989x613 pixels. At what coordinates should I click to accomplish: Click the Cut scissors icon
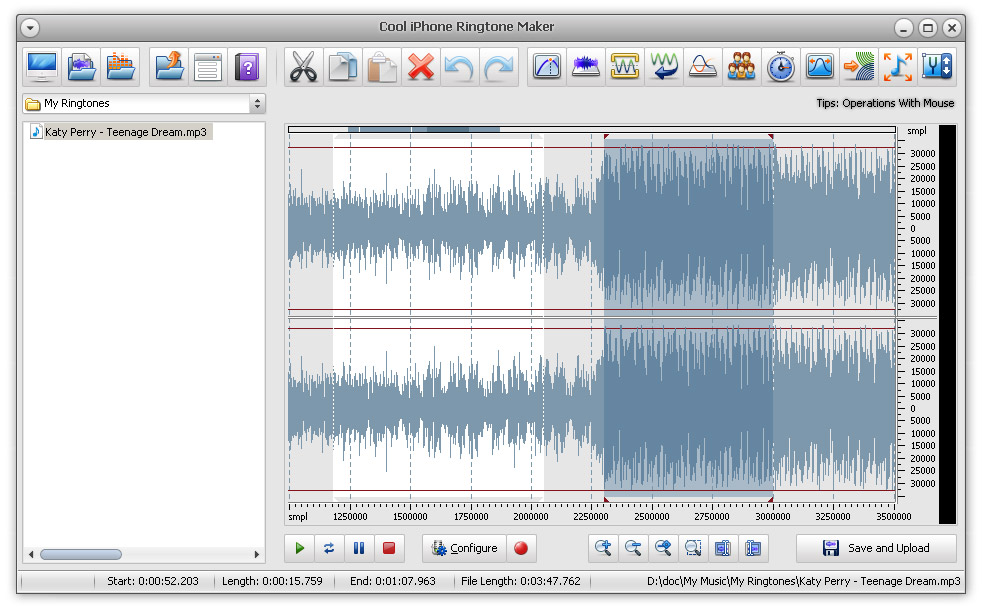click(x=303, y=67)
